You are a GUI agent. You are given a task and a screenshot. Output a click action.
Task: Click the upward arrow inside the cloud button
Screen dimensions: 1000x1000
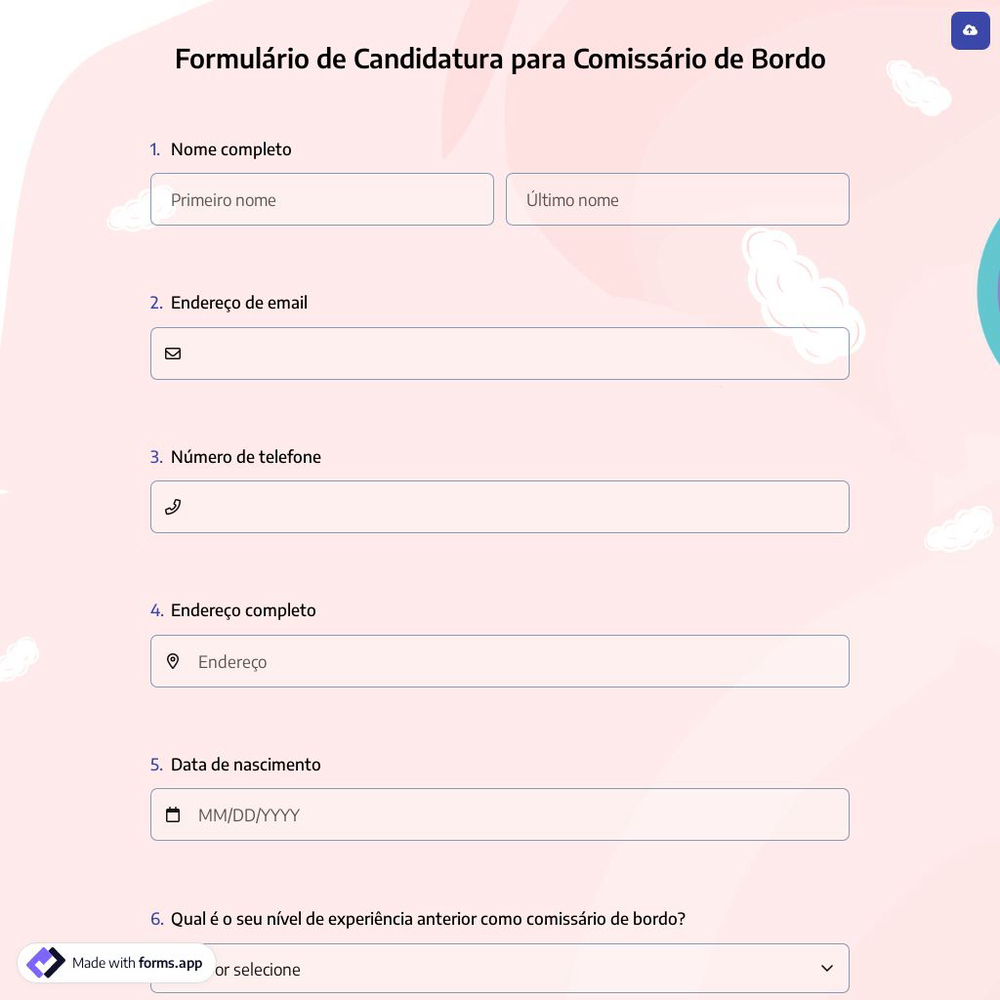pos(969,30)
